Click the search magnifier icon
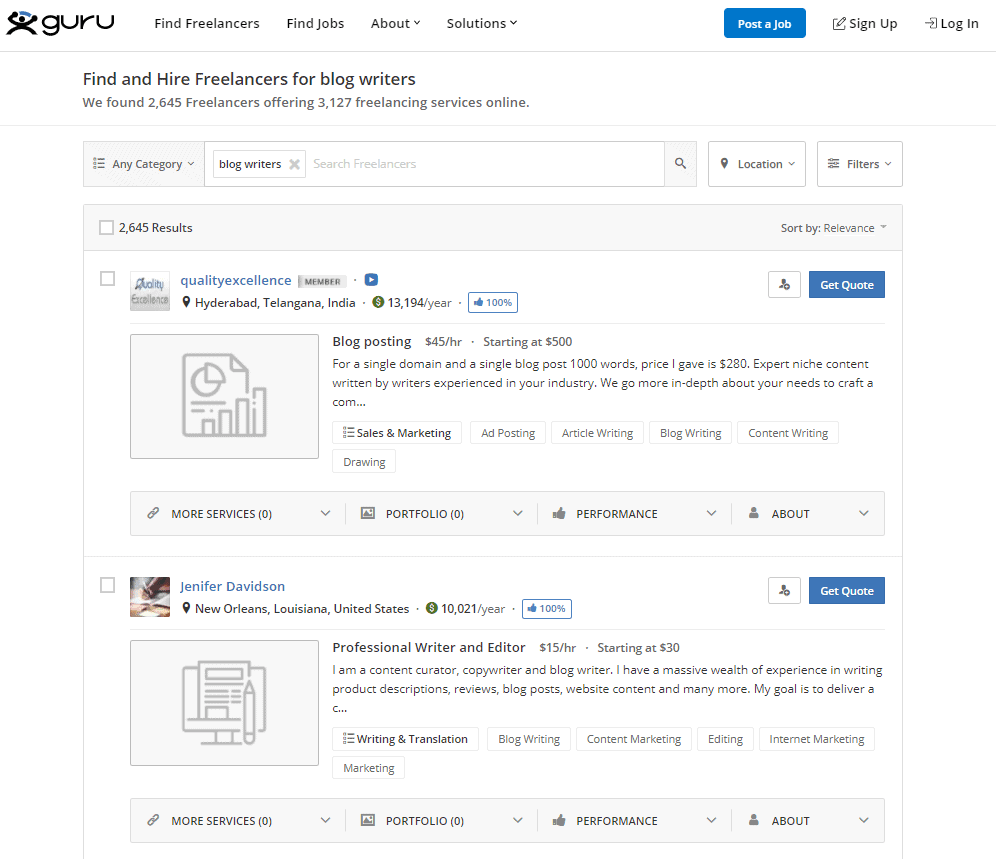Image resolution: width=996 pixels, height=859 pixels. (x=680, y=163)
